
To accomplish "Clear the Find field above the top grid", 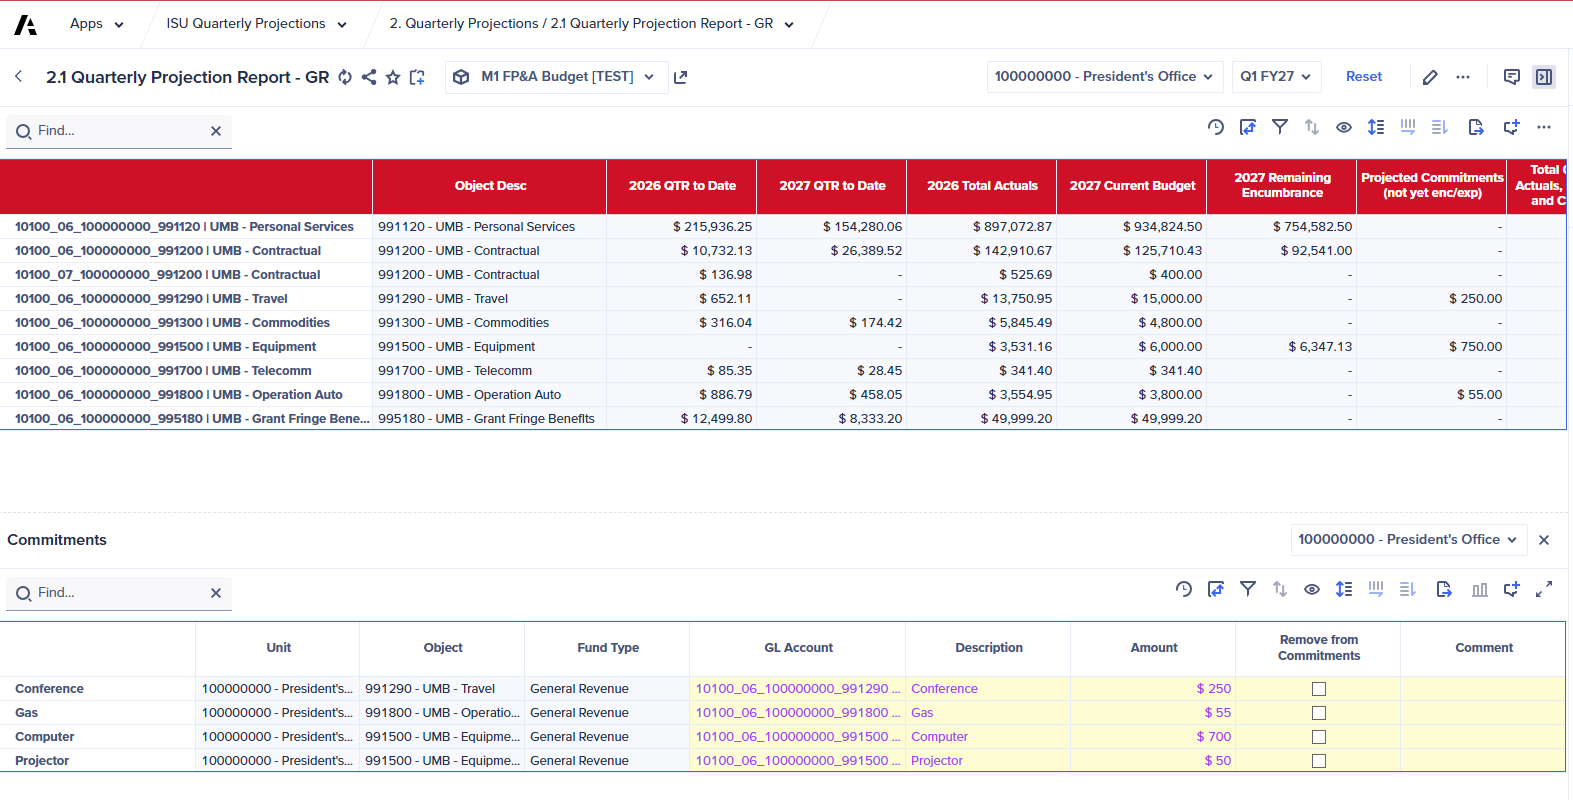I will [216, 131].
